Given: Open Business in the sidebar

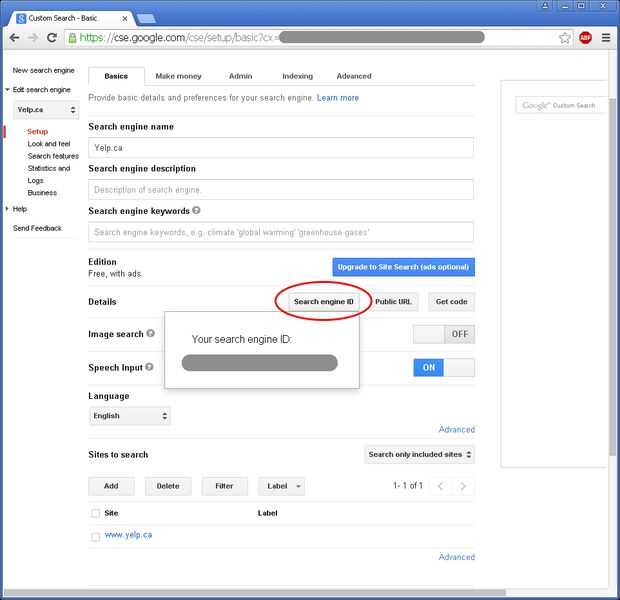Looking at the screenshot, I should tap(42, 193).
